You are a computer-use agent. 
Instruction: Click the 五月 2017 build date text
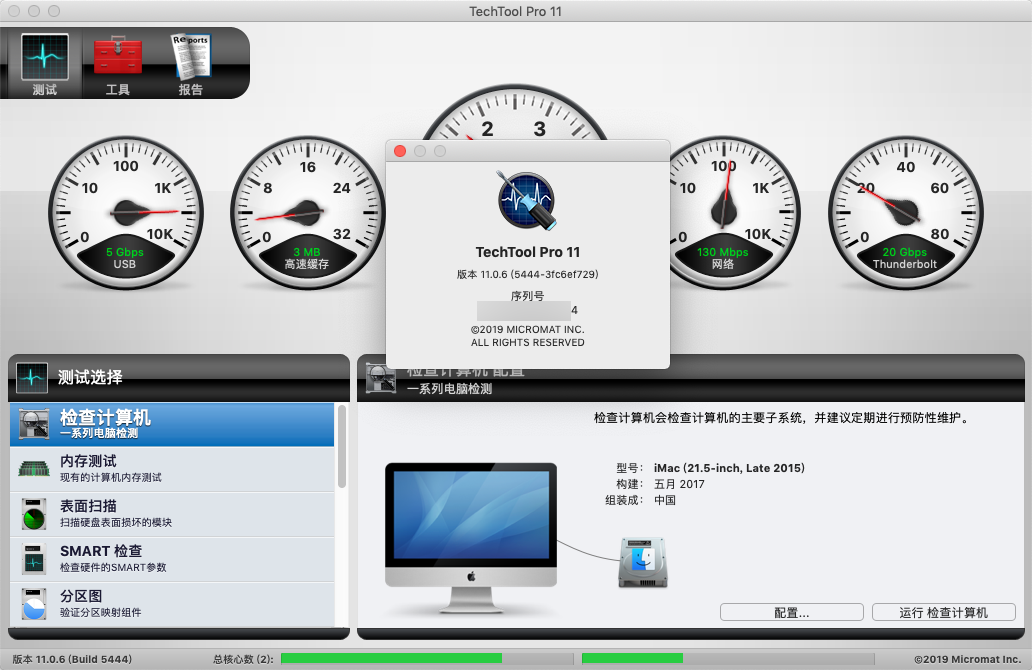[679, 484]
